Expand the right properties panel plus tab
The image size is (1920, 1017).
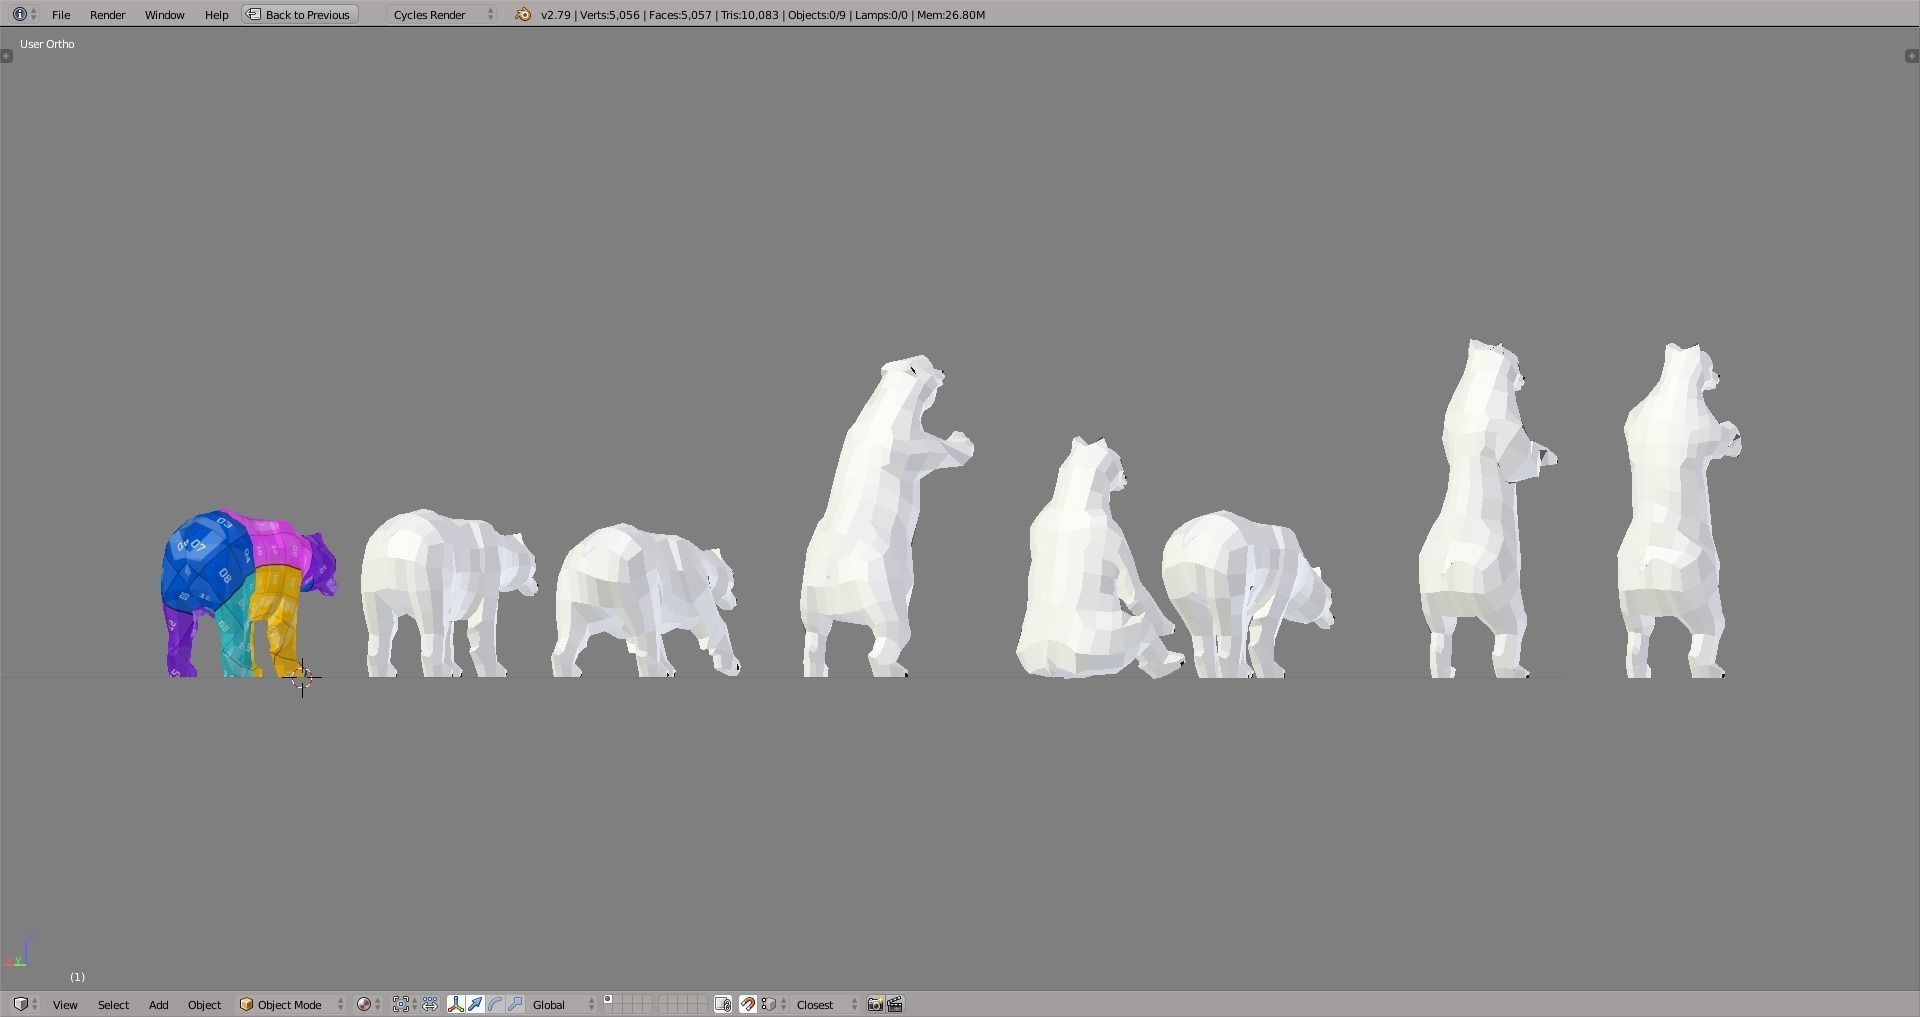coord(1912,56)
